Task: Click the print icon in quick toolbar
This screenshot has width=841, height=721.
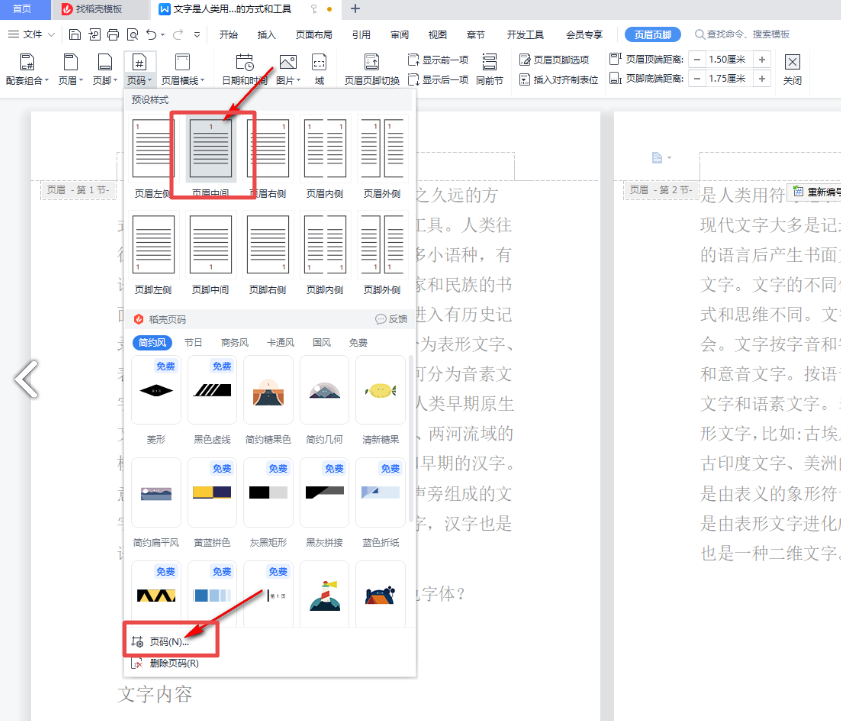Action: pyautogui.click(x=113, y=34)
